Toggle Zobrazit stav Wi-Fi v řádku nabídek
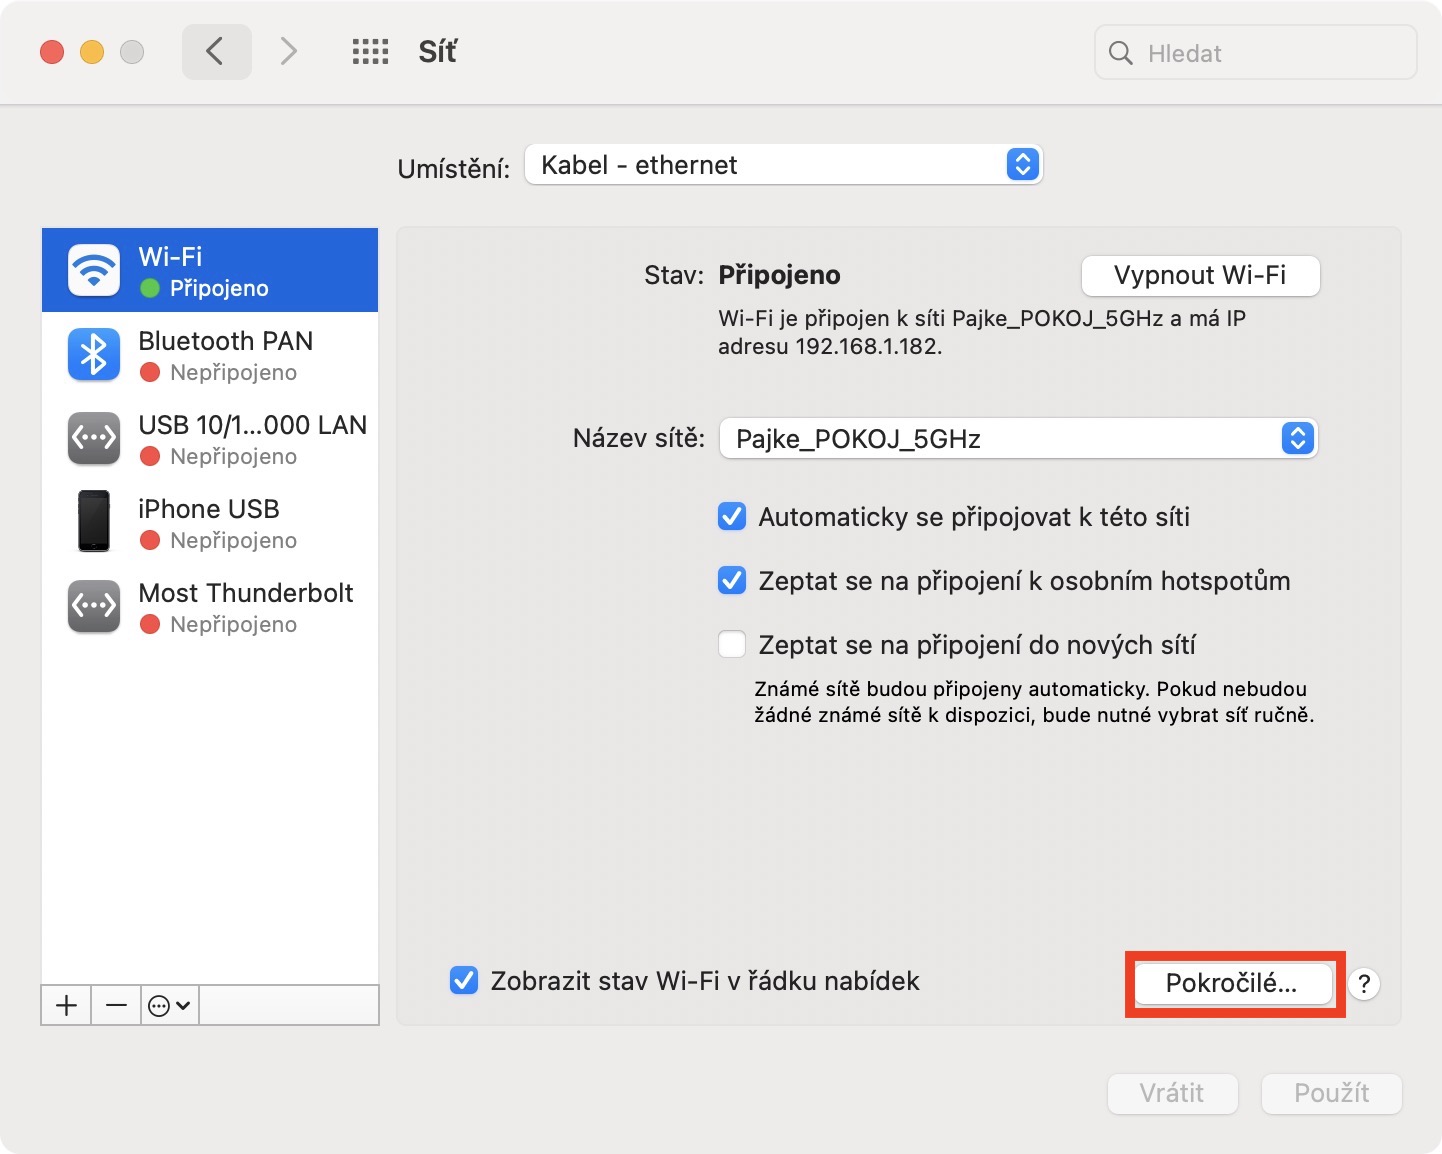 (x=464, y=981)
